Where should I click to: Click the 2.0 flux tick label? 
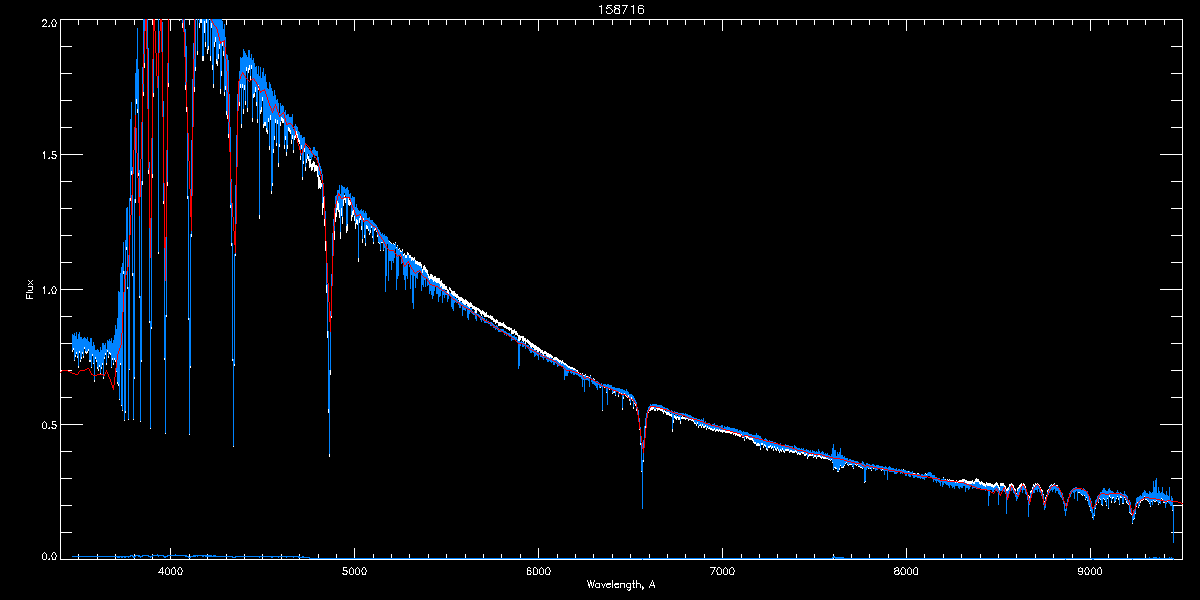(47, 23)
